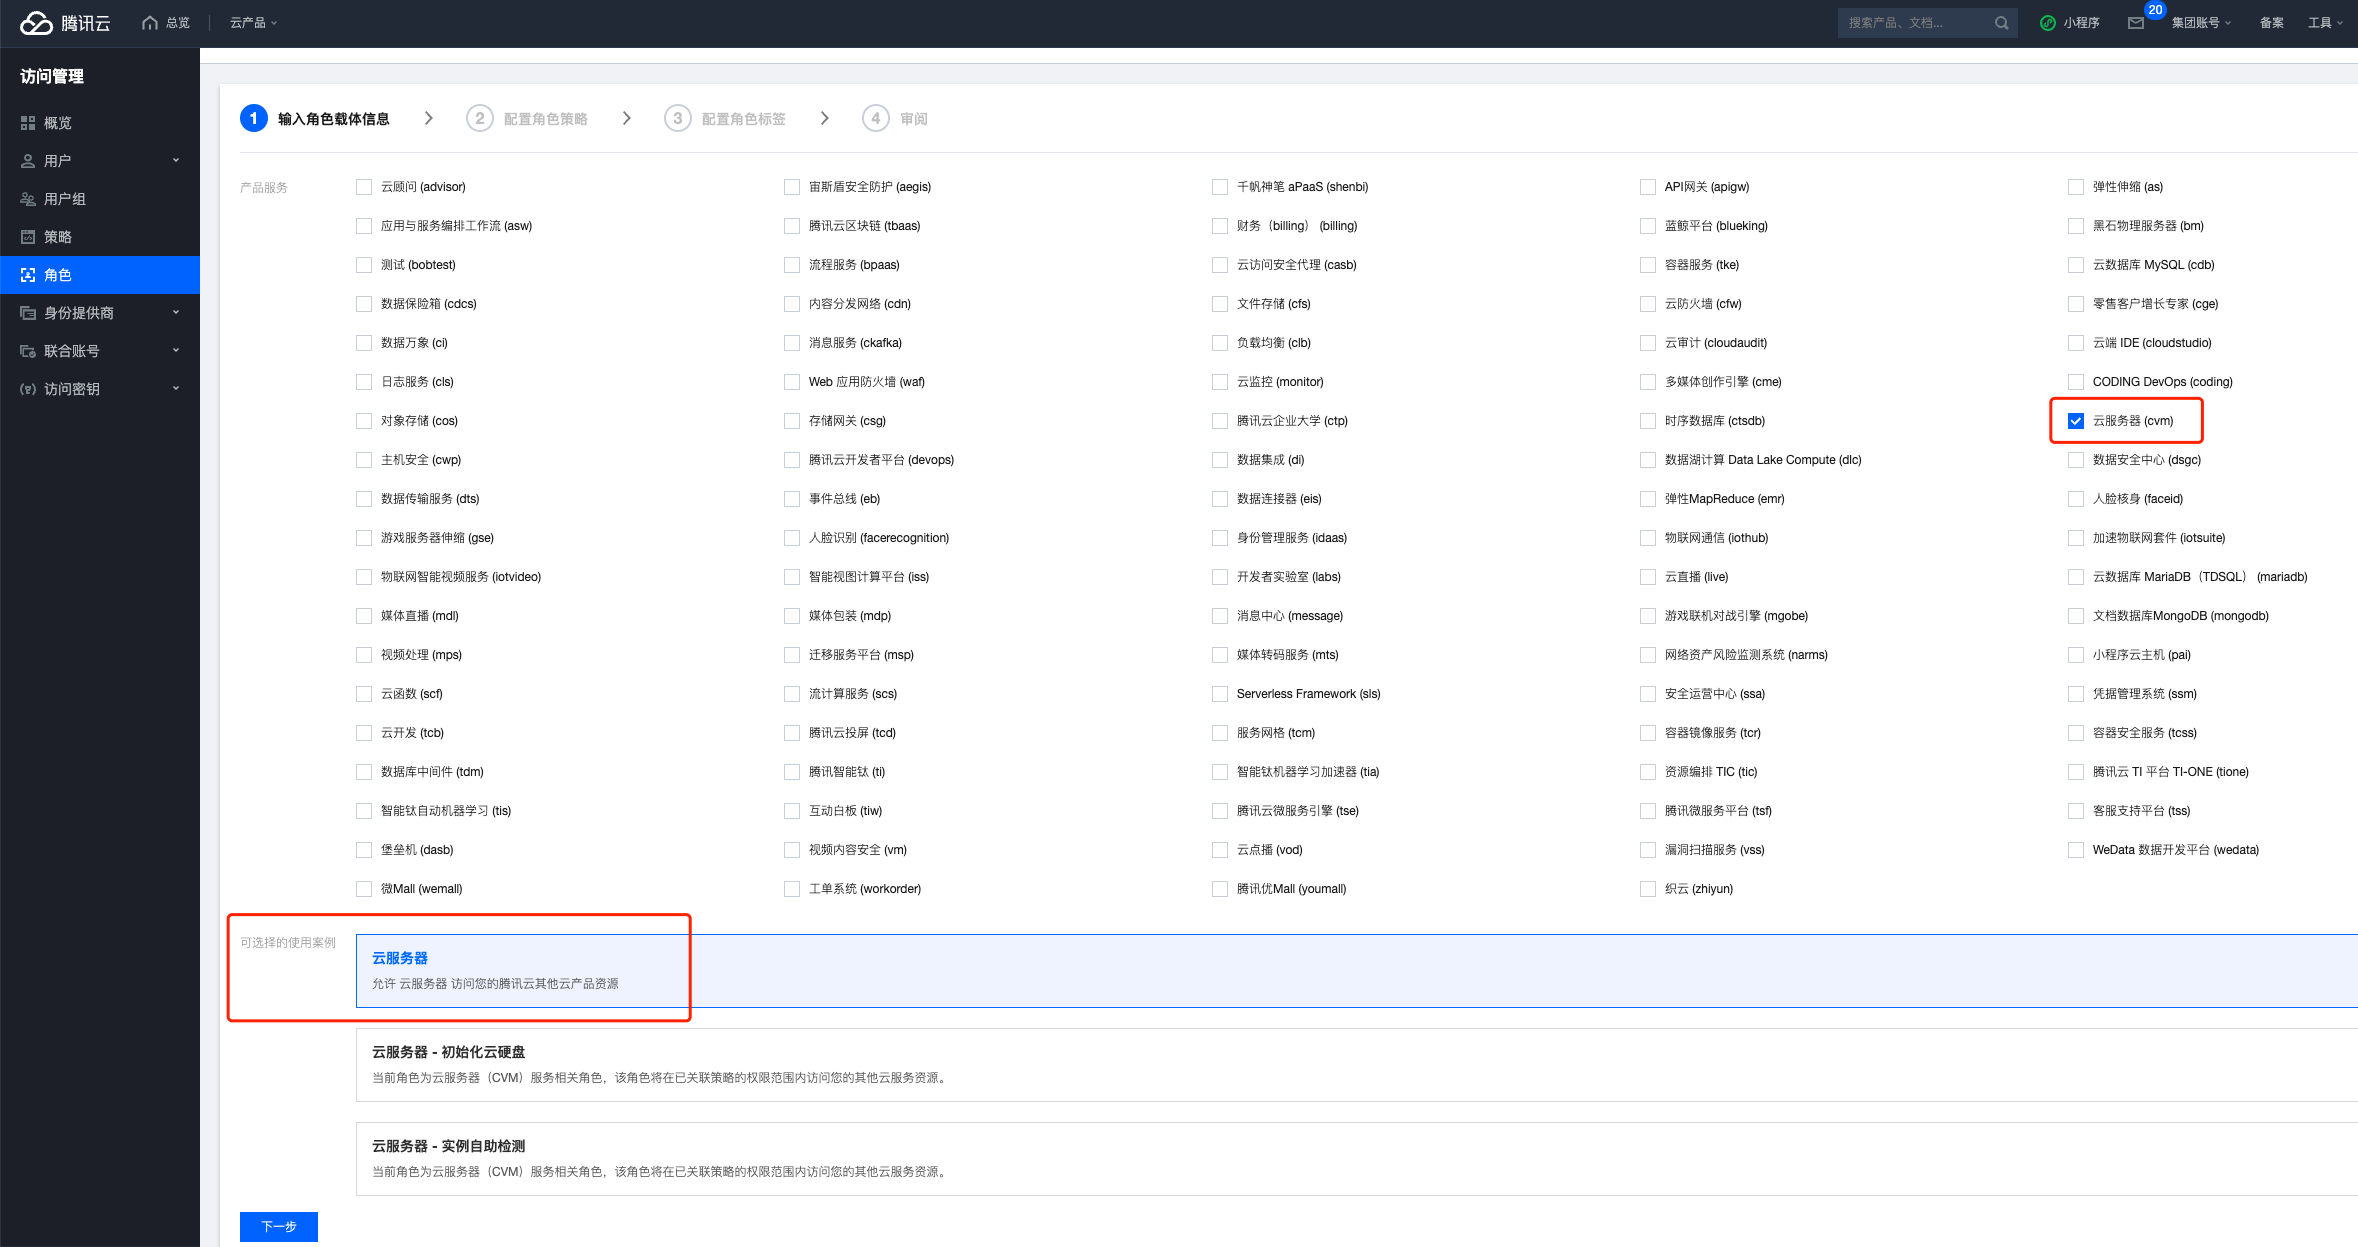2358x1247 pixels.
Task: Check 云直播 (live) checkbox
Action: coord(1648,577)
